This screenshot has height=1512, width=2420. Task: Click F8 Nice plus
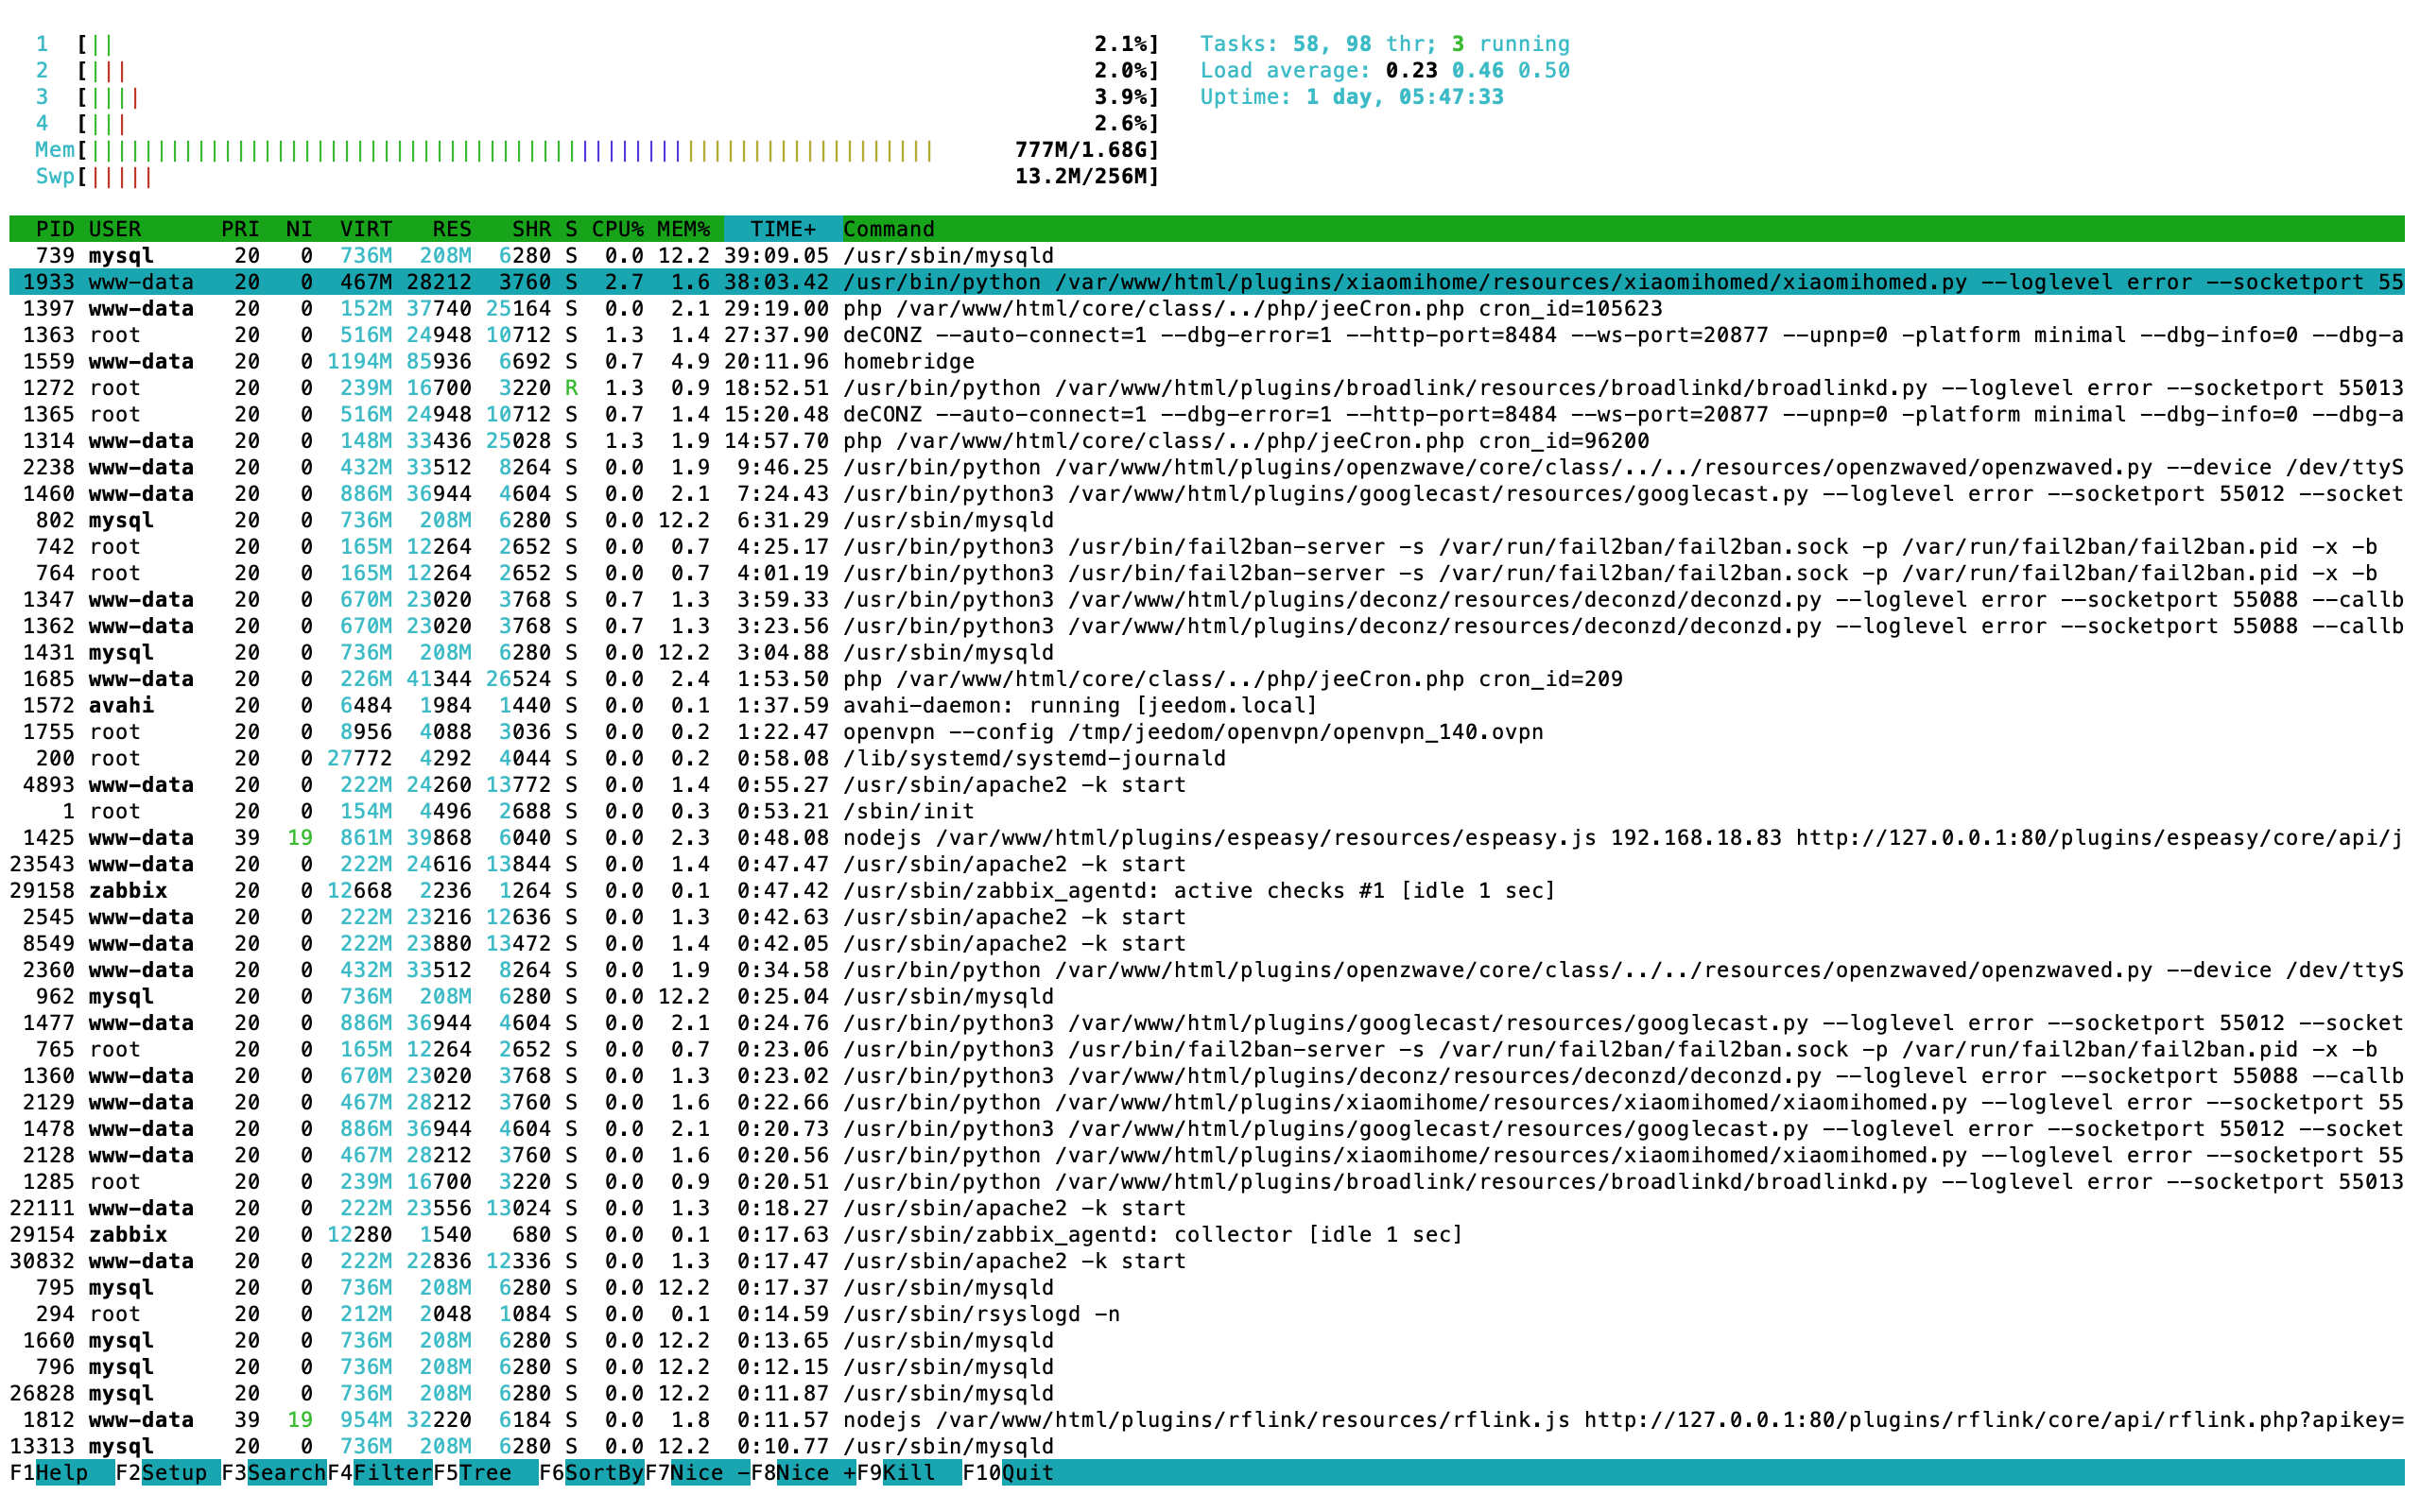(804, 1472)
